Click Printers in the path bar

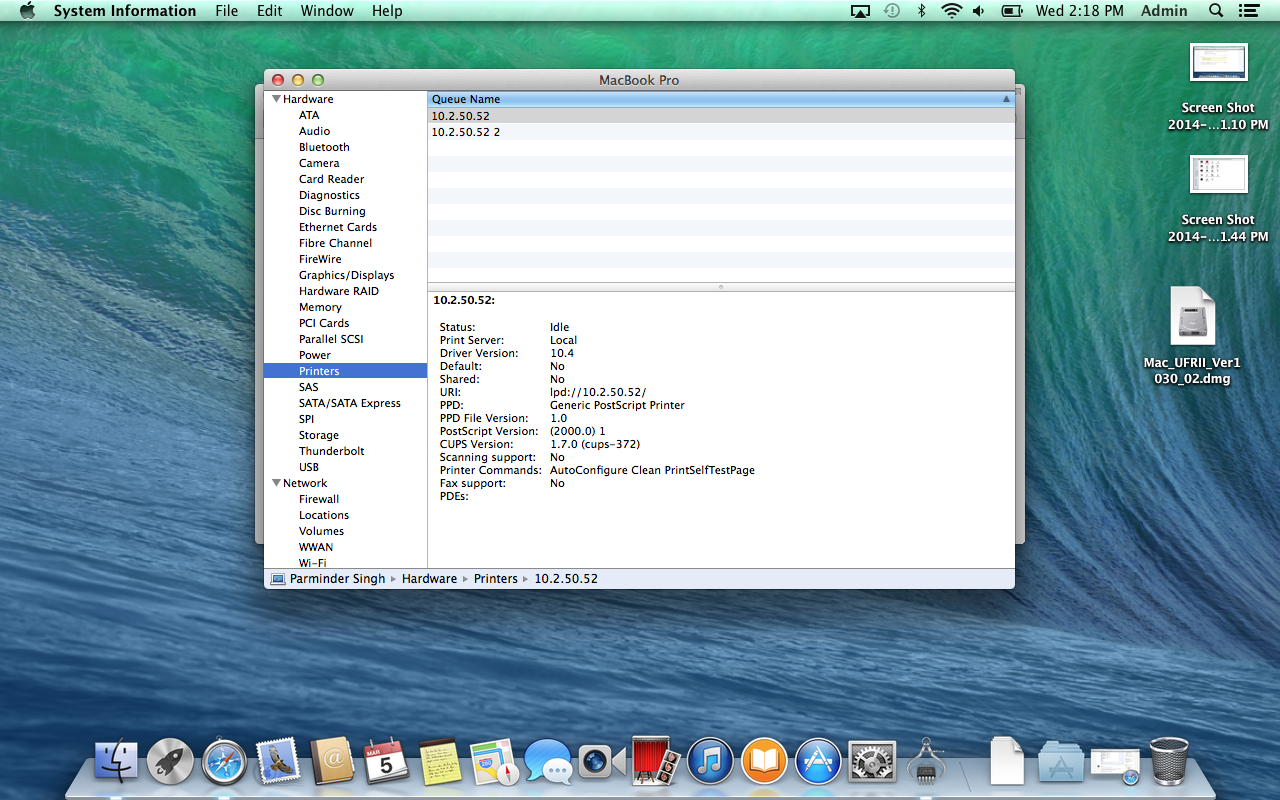pos(496,579)
